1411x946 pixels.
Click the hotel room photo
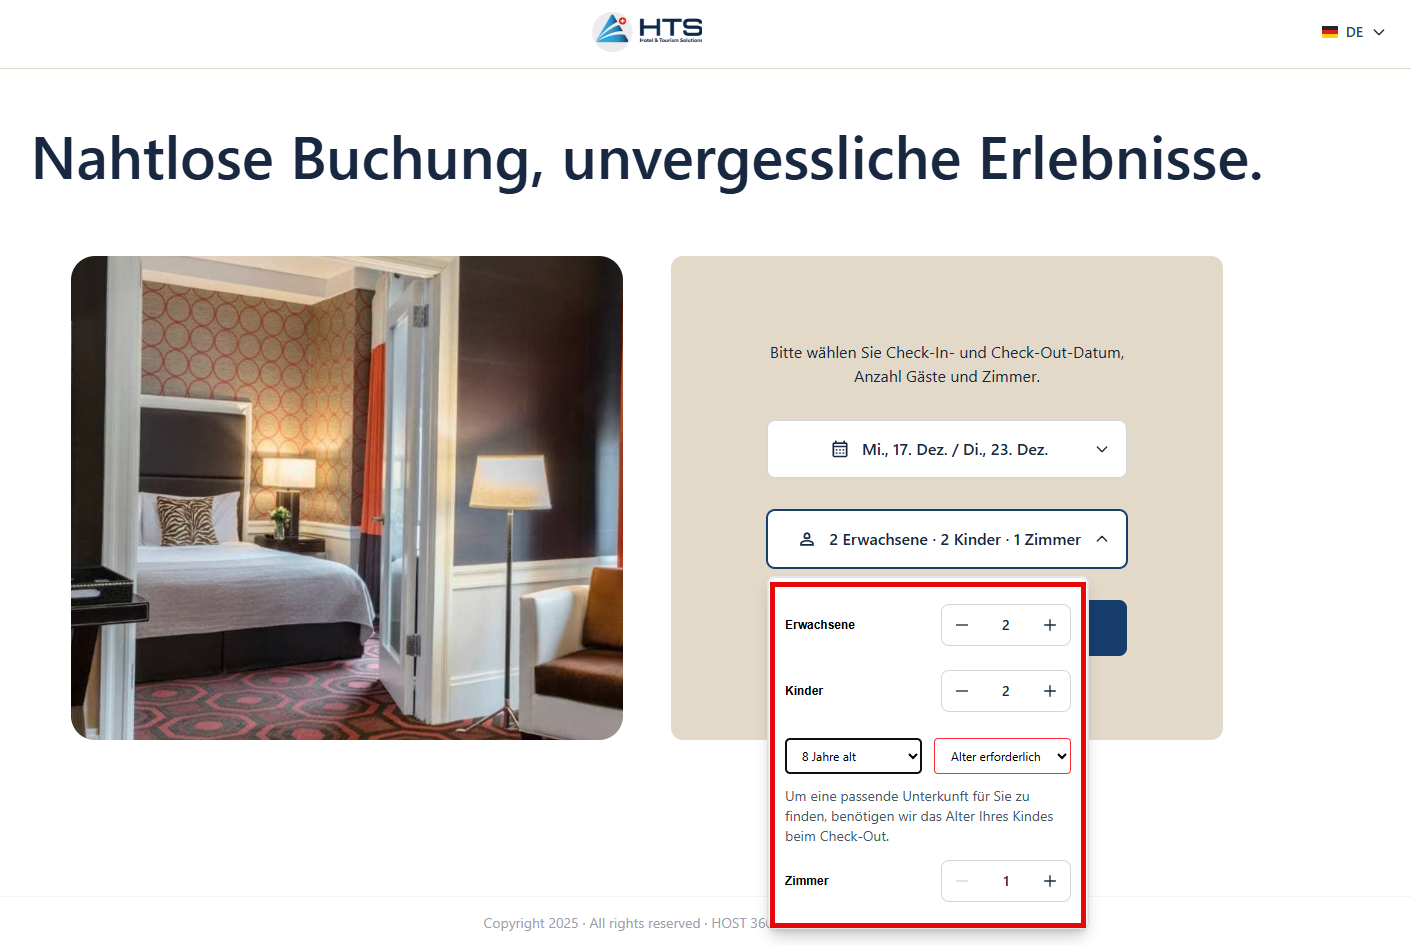click(x=347, y=498)
